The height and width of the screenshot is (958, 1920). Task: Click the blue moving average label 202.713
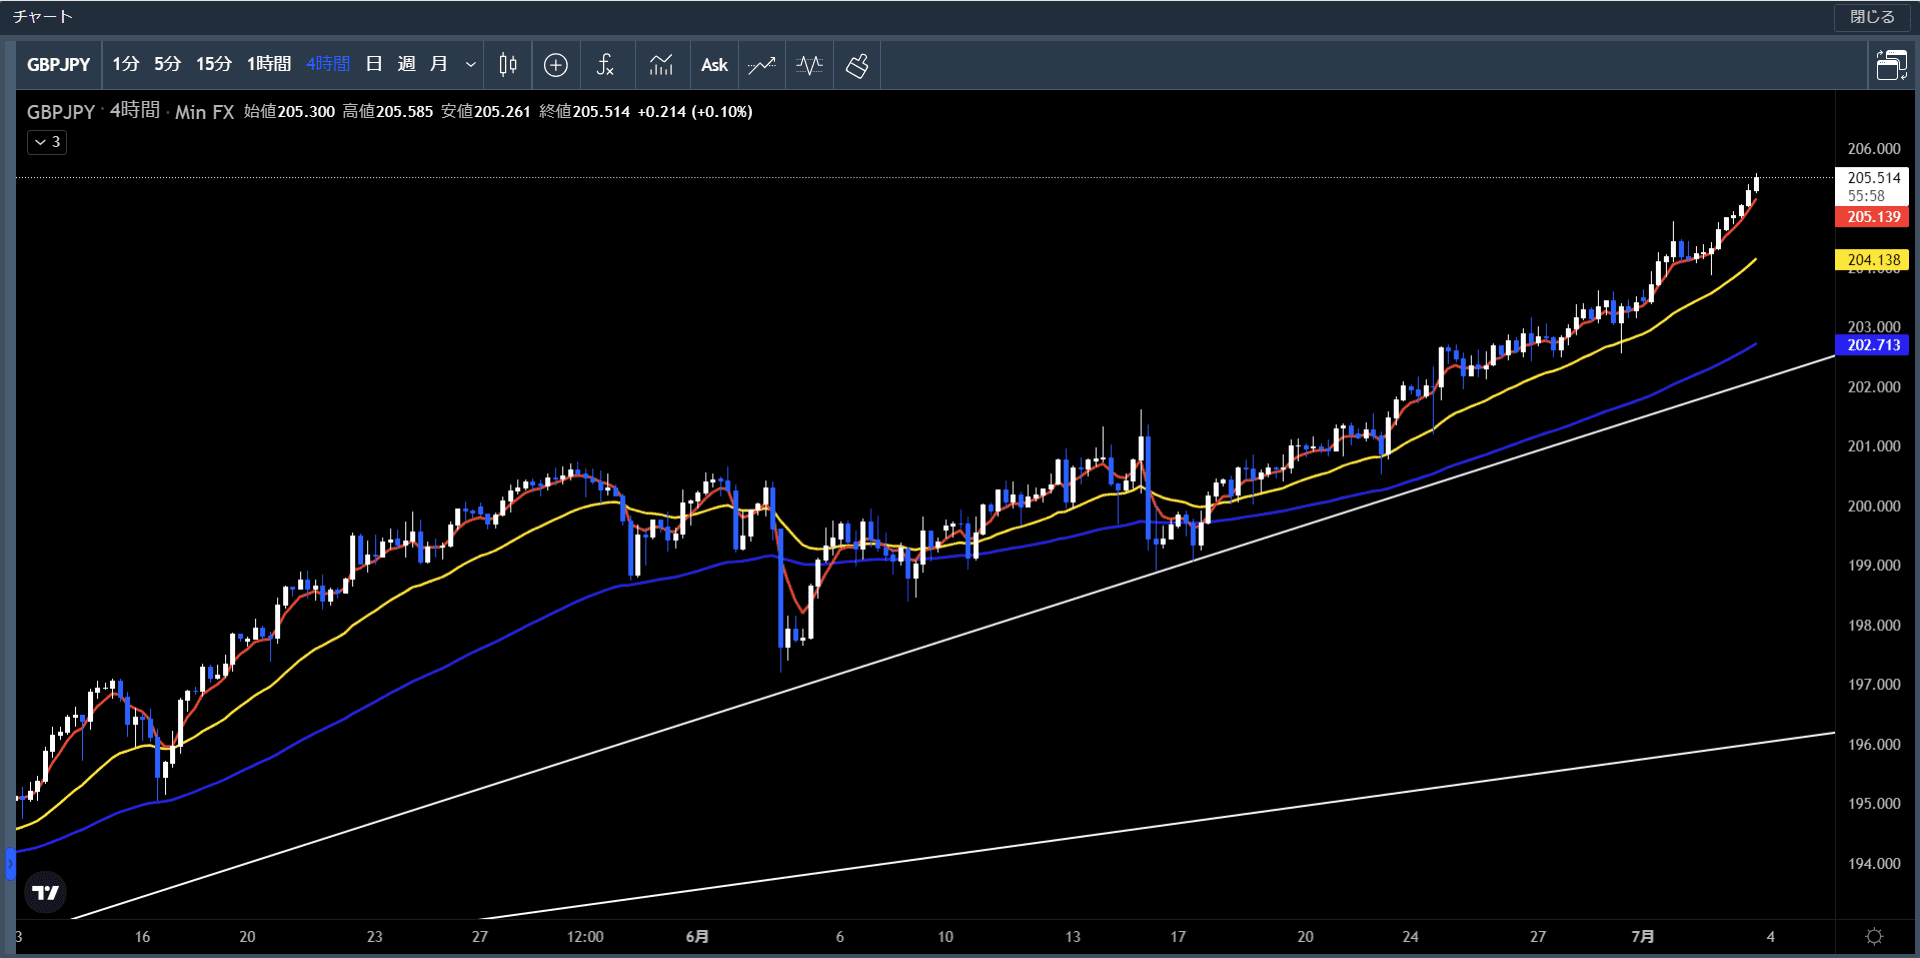click(1872, 345)
